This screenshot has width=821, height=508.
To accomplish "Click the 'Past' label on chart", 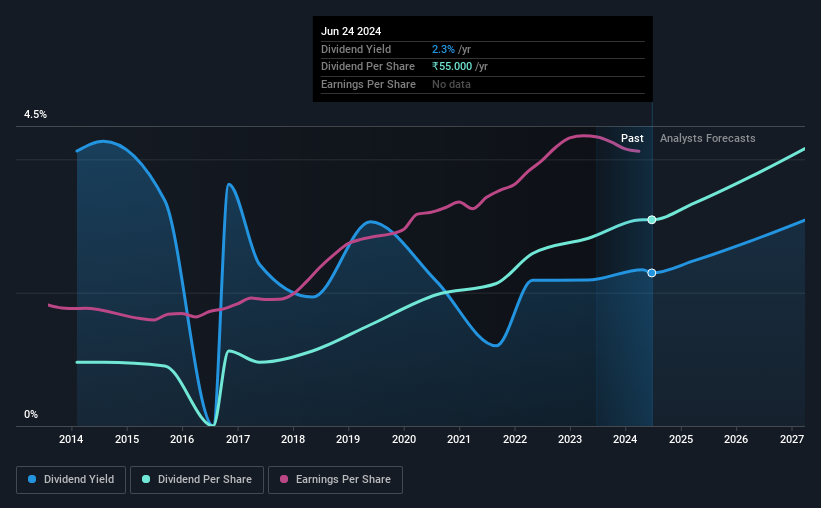I will pos(632,138).
